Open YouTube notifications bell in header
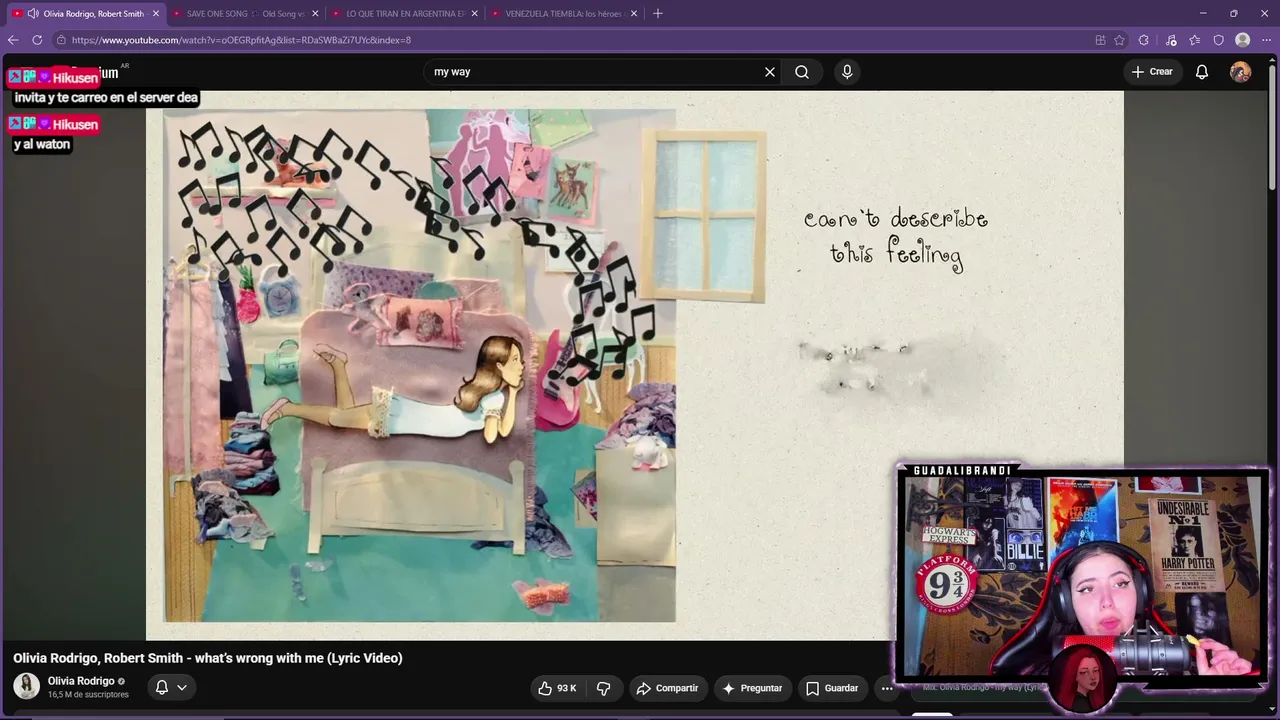The image size is (1280, 720). (1202, 72)
